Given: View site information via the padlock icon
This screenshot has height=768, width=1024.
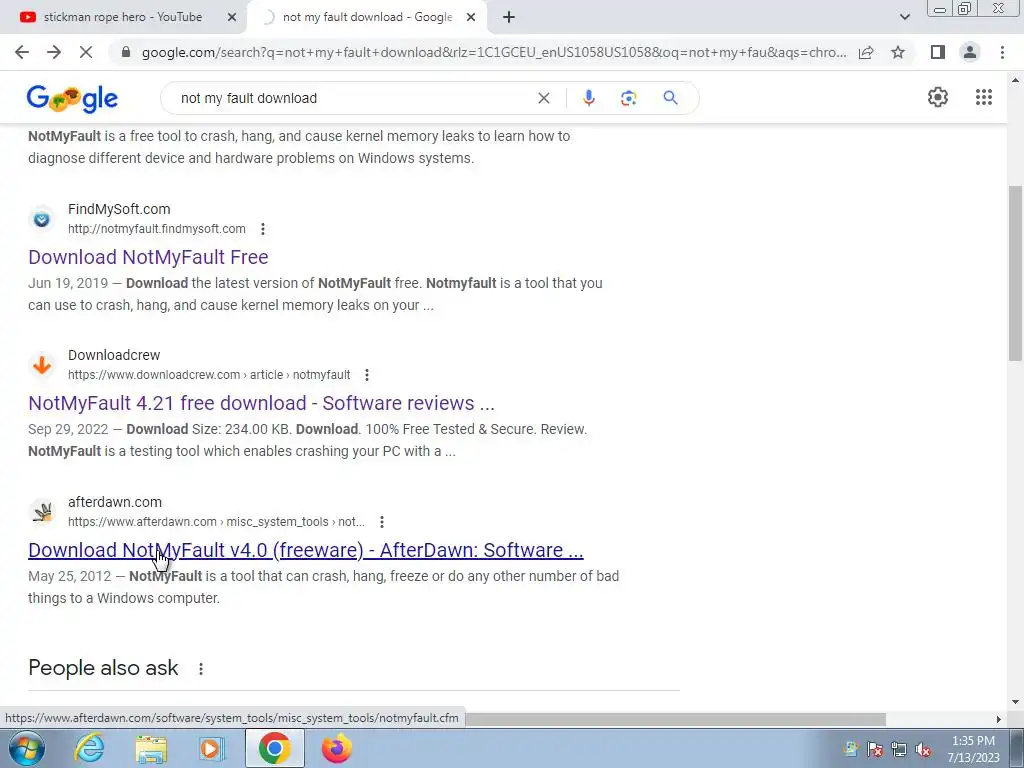Looking at the screenshot, I should point(126,52).
